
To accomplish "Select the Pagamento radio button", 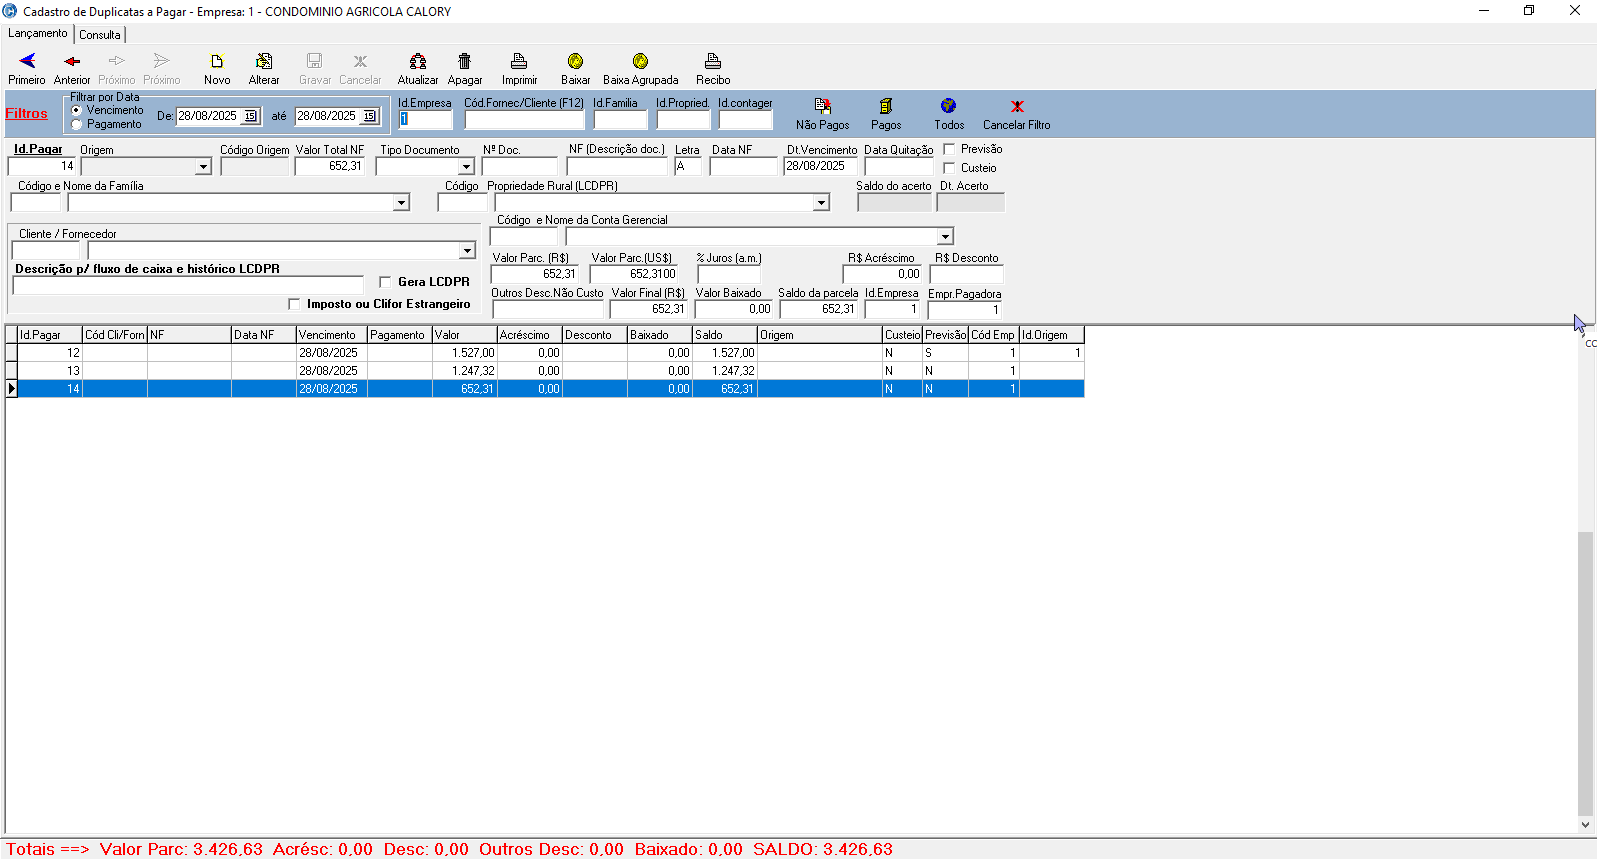I will point(77,125).
